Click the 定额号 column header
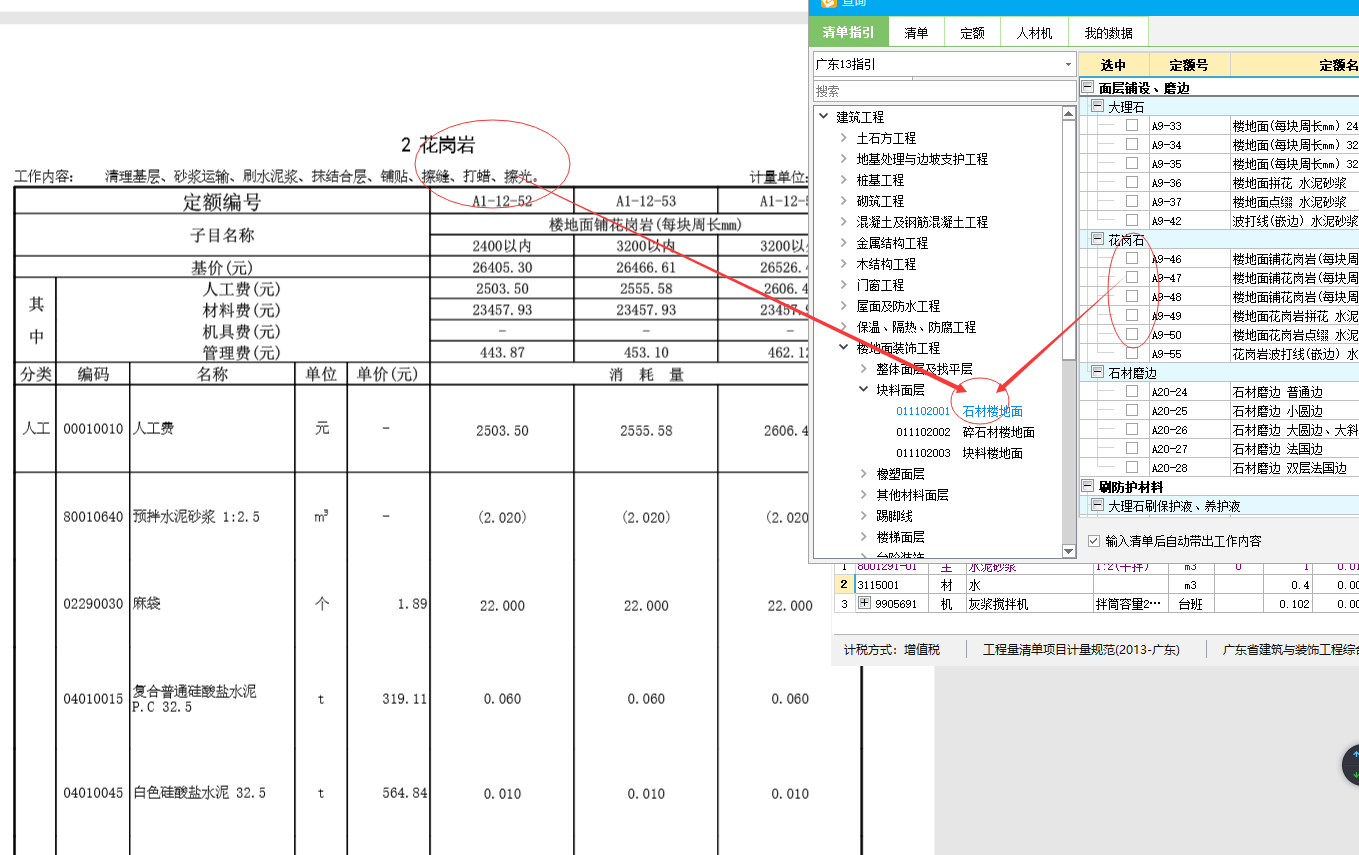 click(x=1189, y=65)
